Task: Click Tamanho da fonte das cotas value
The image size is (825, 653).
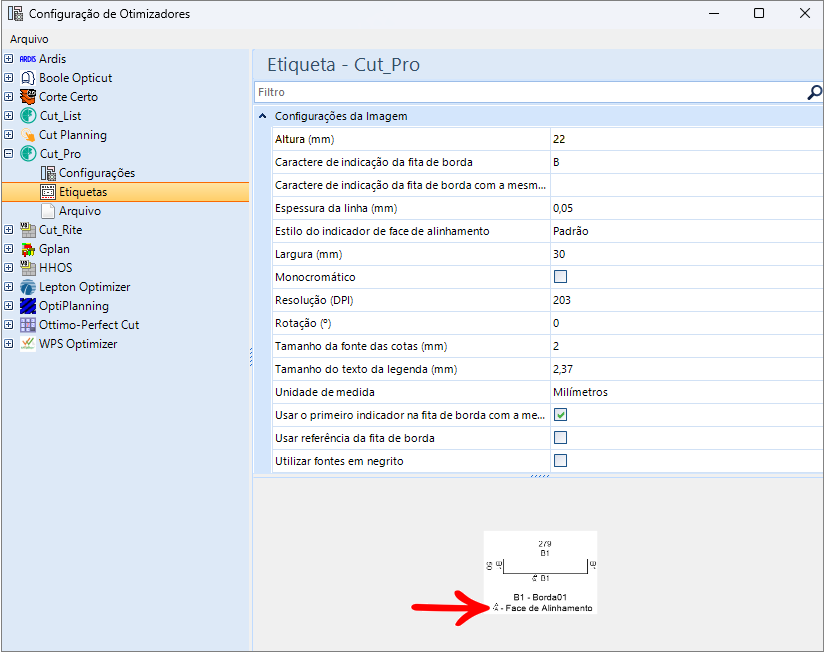Action: [x=686, y=346]
